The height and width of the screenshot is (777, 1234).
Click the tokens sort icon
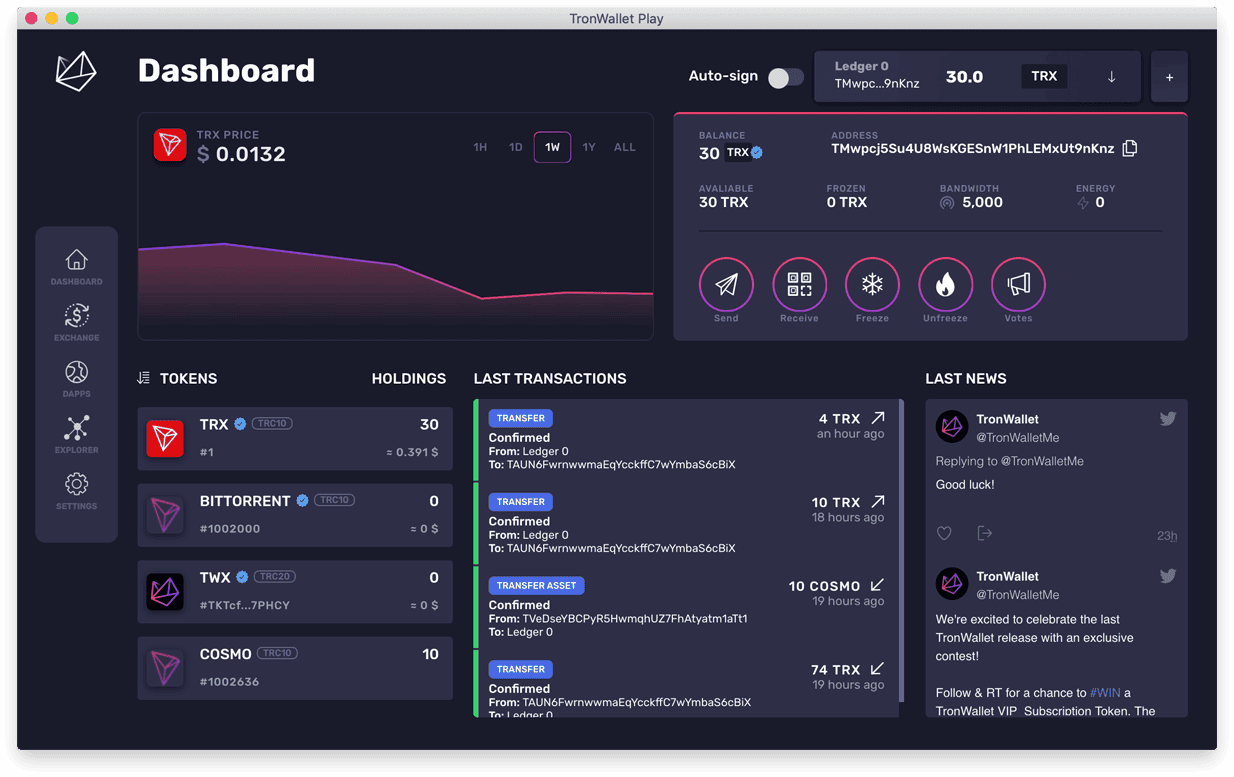[143, 378]
